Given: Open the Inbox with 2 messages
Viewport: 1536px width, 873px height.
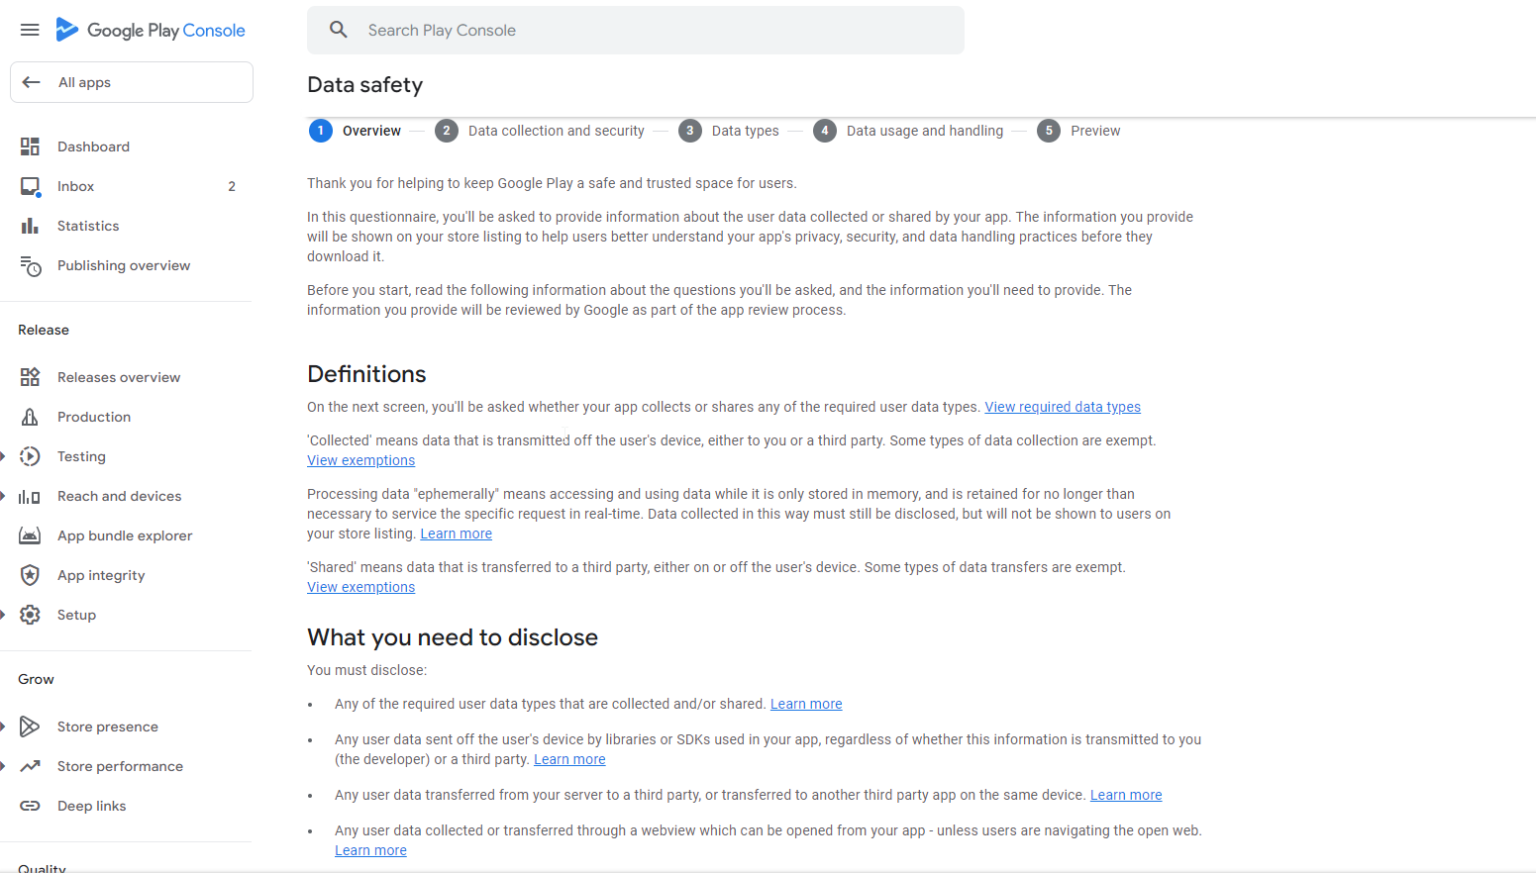Looking at the screenshot, I should (75, 186).
